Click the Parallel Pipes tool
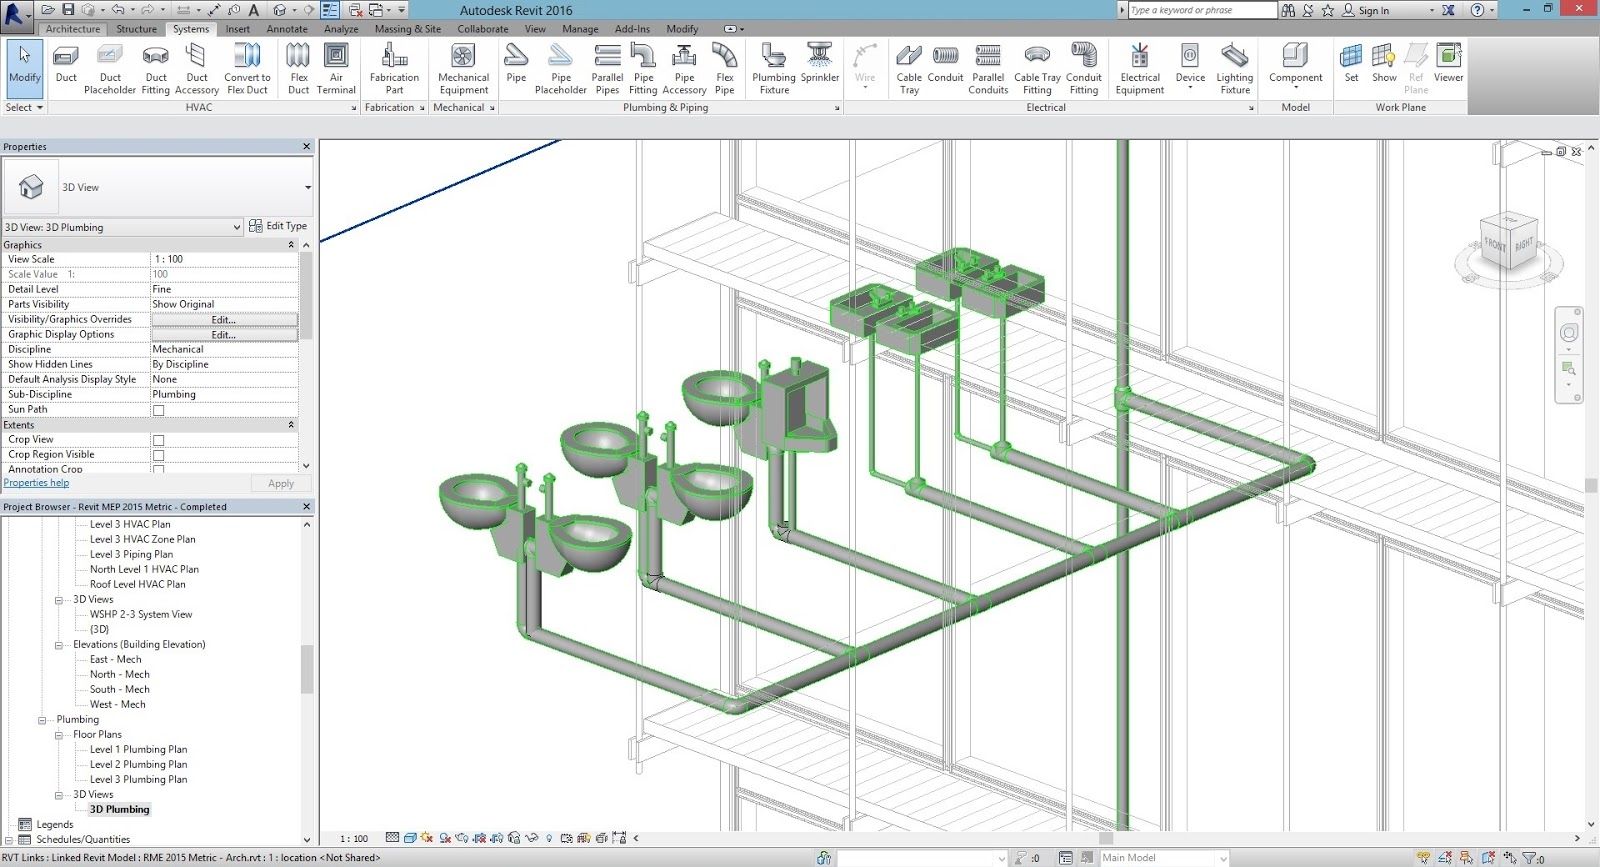The image size is (1600, 867). point(607,68)
